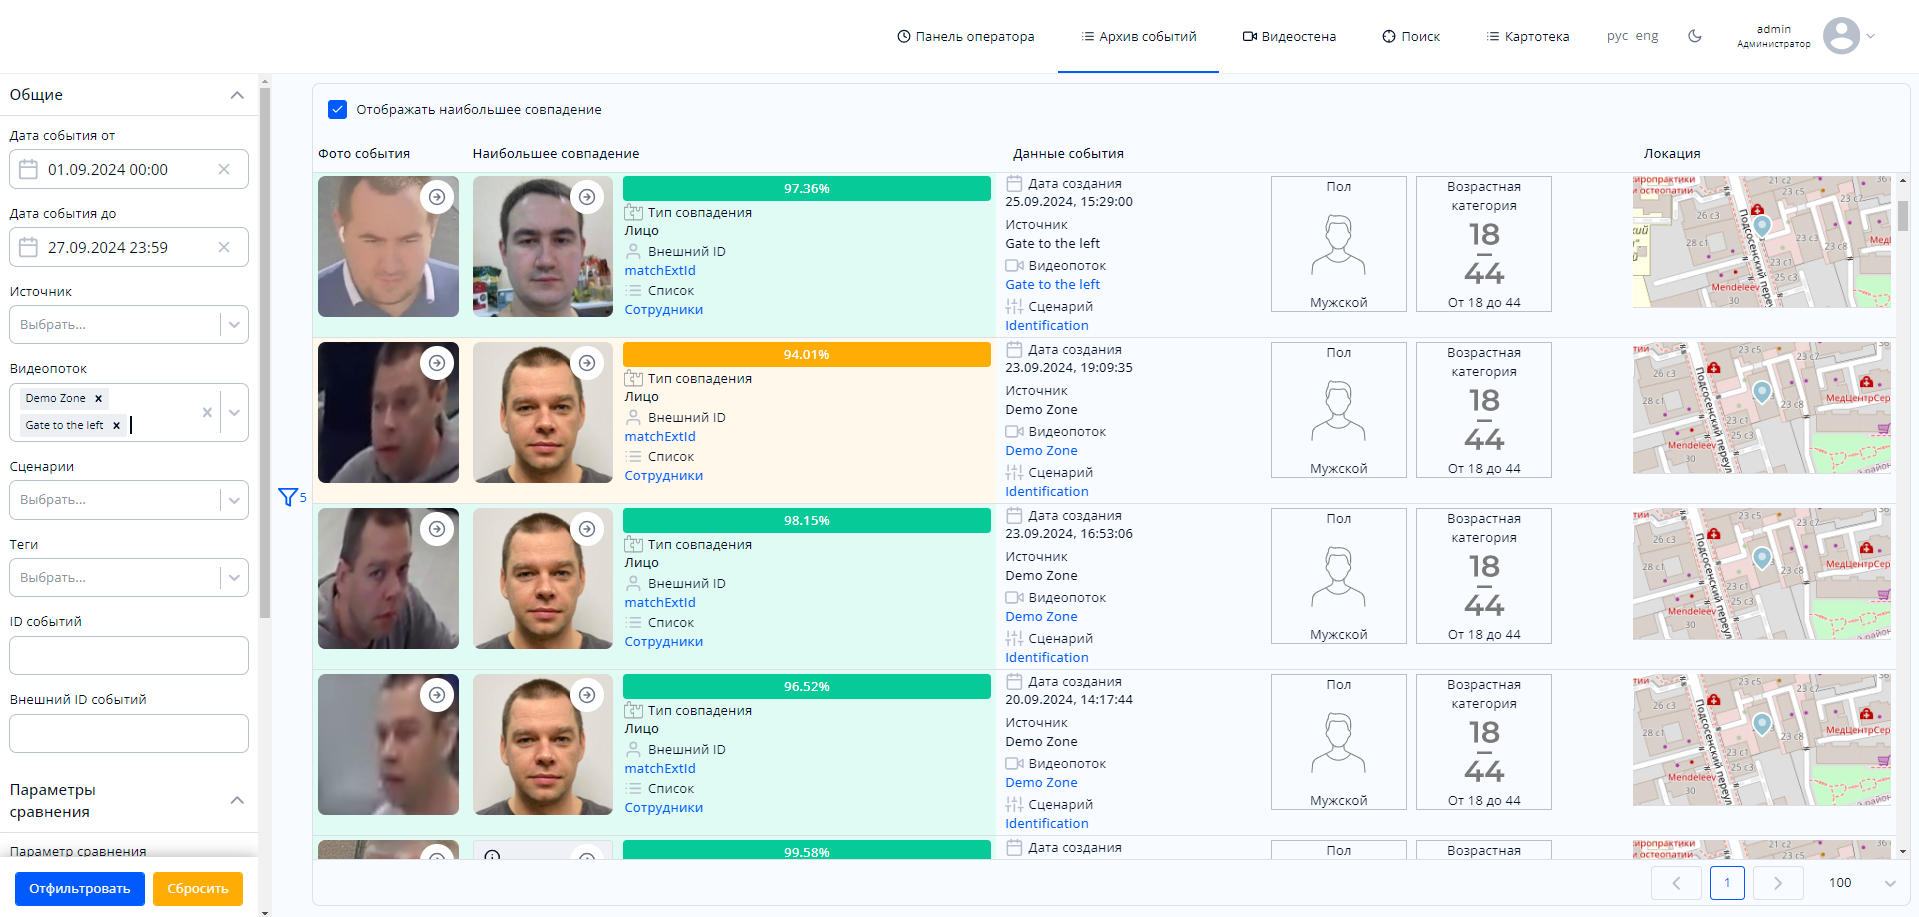
Task: Open the Источник dropdown
Action: click(129, 324)
